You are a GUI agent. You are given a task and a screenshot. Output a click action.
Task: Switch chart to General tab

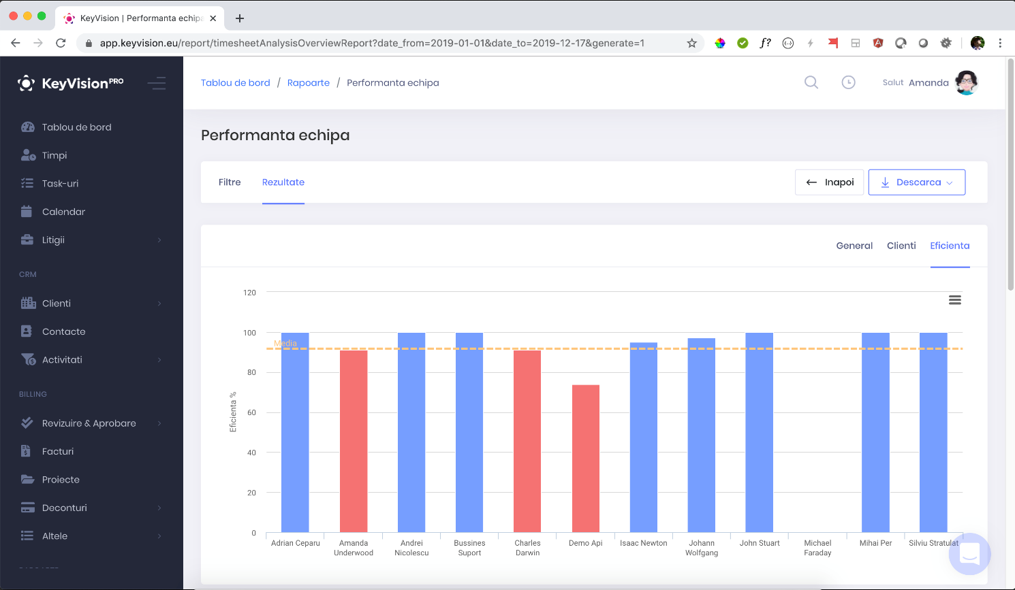pyautogui.click(x=854, y=245)
